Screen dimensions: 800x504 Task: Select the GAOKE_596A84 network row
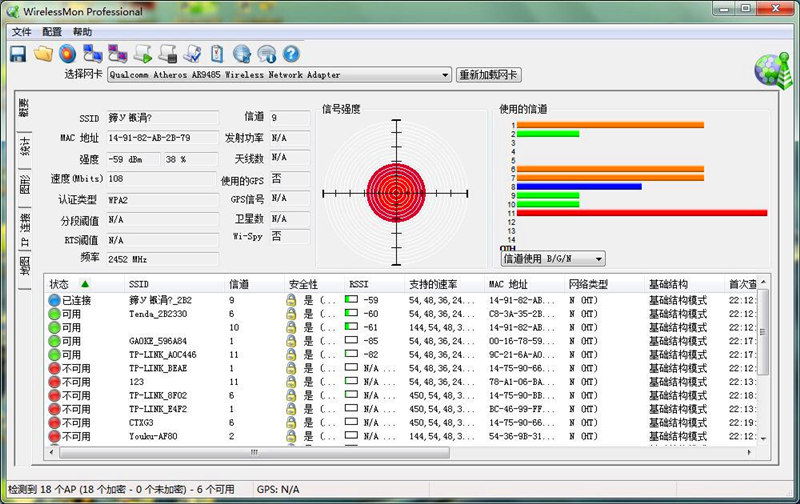pyautogui.click(x=162, y=341)
